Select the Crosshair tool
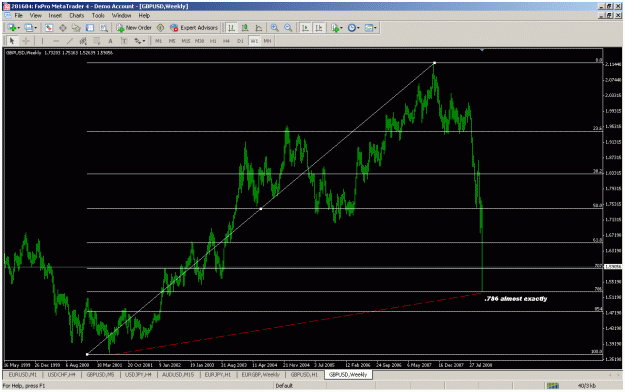 26,41
